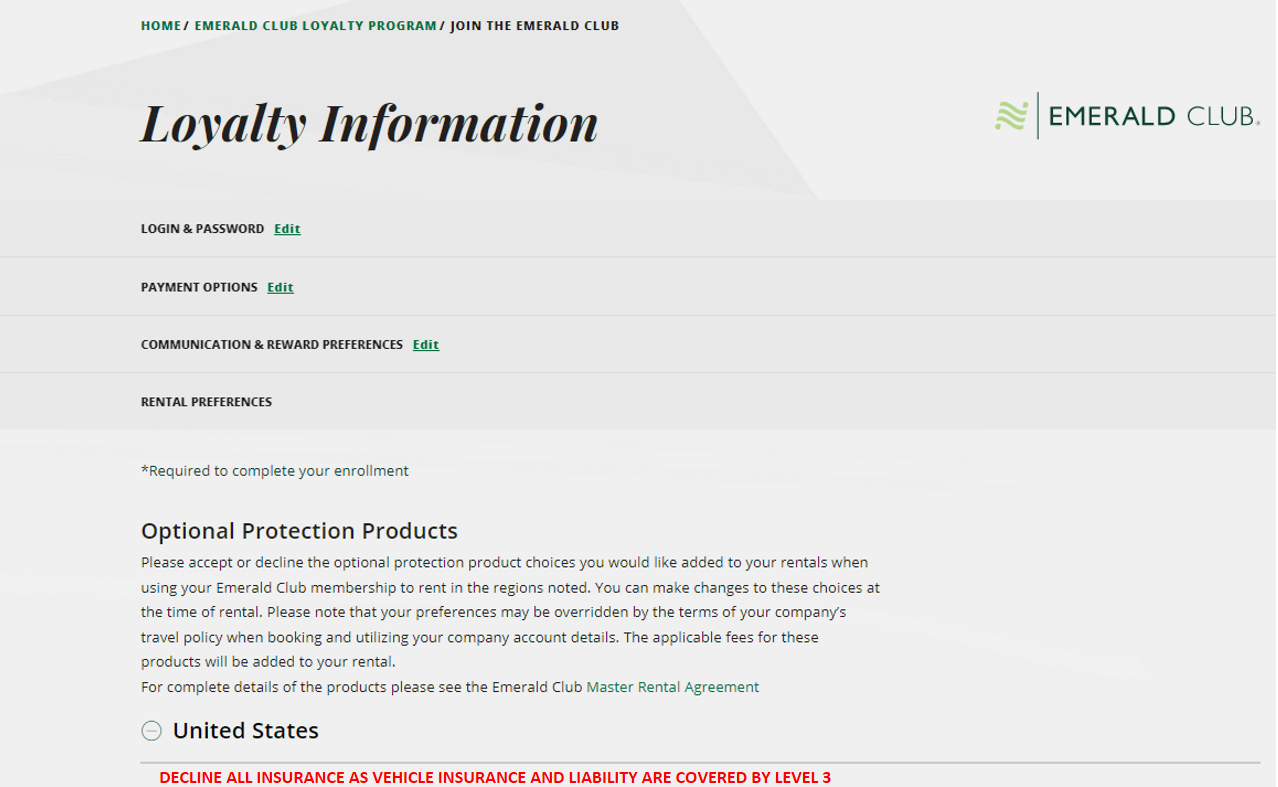Edit the Payment Options section
Screen dimensions: 1278x787
(x=280, y=287)
